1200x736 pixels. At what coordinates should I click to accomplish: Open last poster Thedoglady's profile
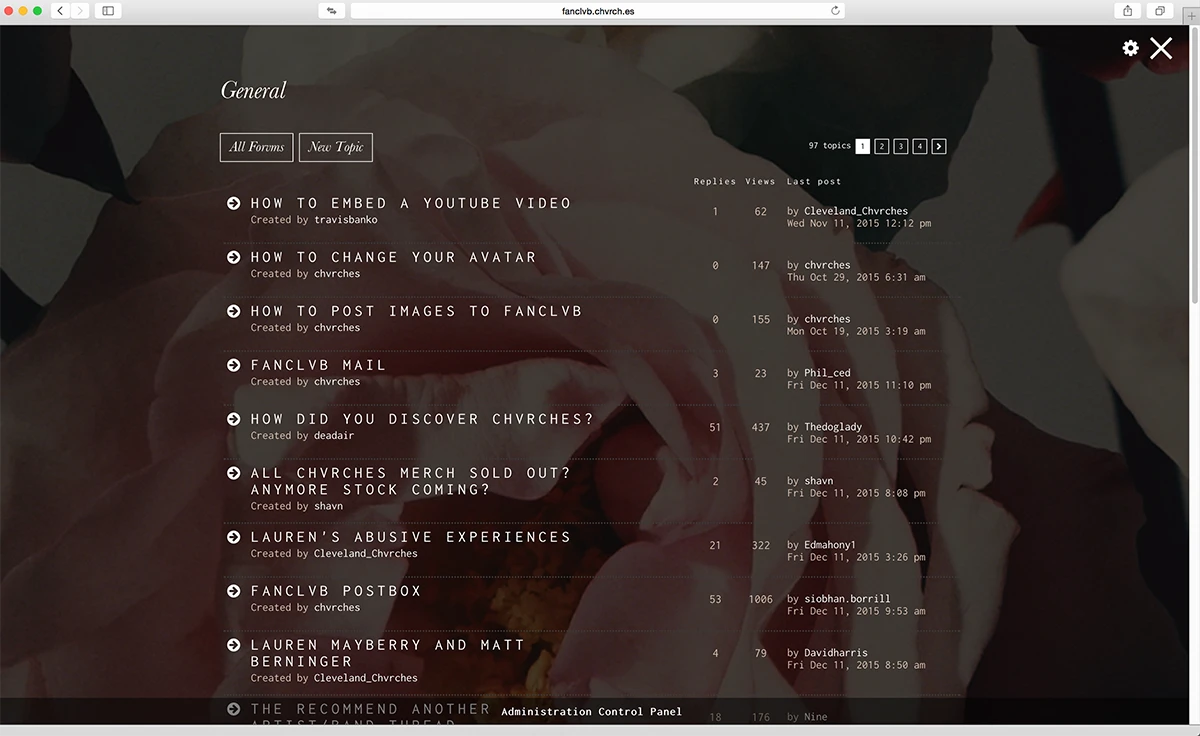833,427
